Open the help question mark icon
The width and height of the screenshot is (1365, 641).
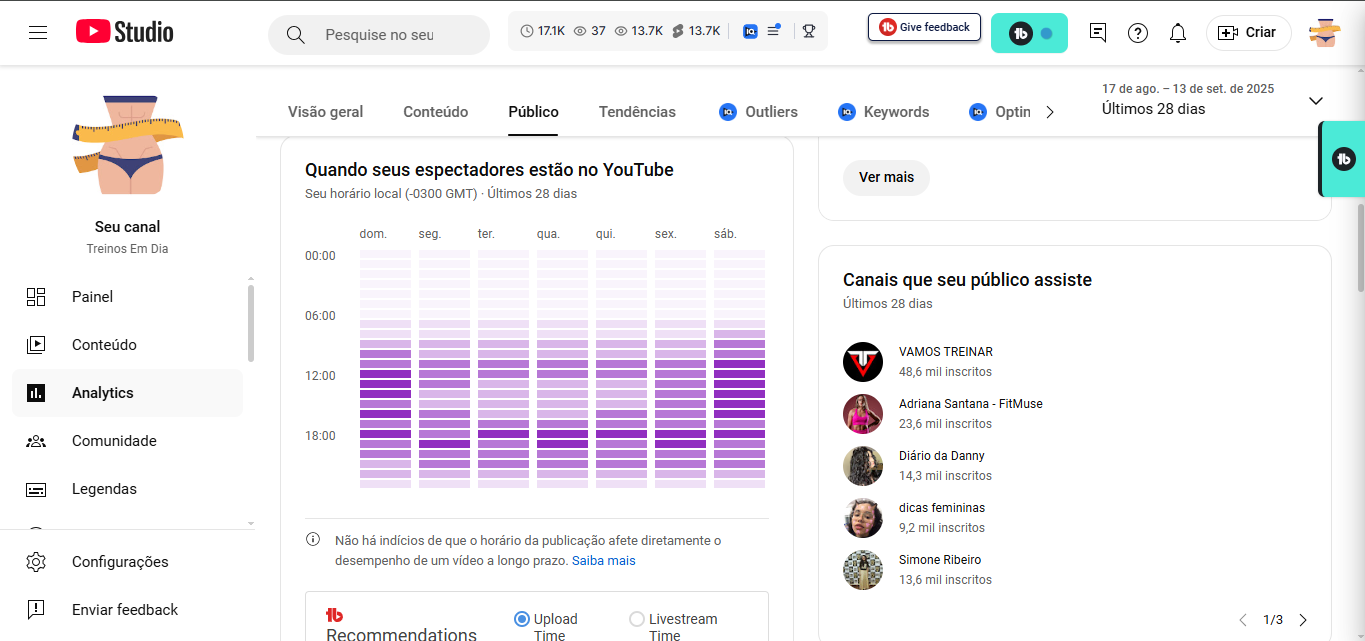(x=1138, y=33)
